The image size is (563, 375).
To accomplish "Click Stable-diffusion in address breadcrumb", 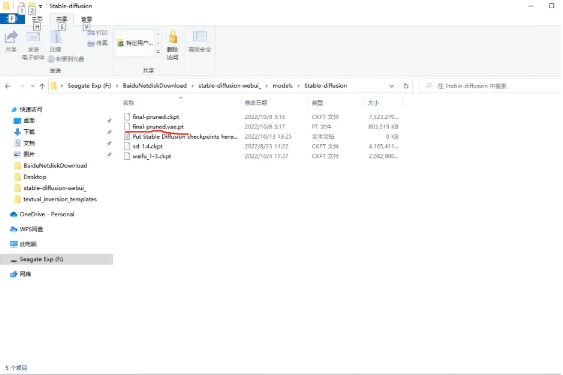I will 326,86.
